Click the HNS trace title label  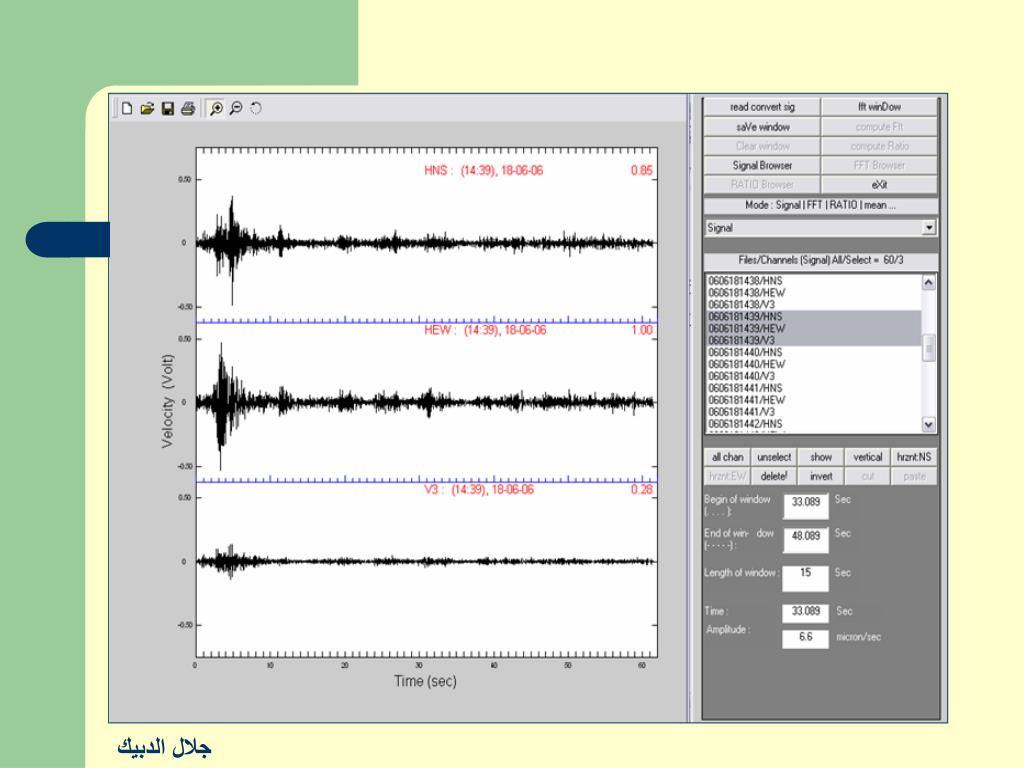tap(483, 170)
